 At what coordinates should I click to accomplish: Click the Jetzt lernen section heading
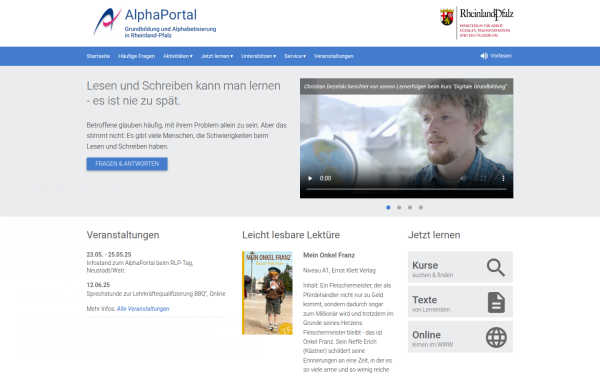coord(434,235)
